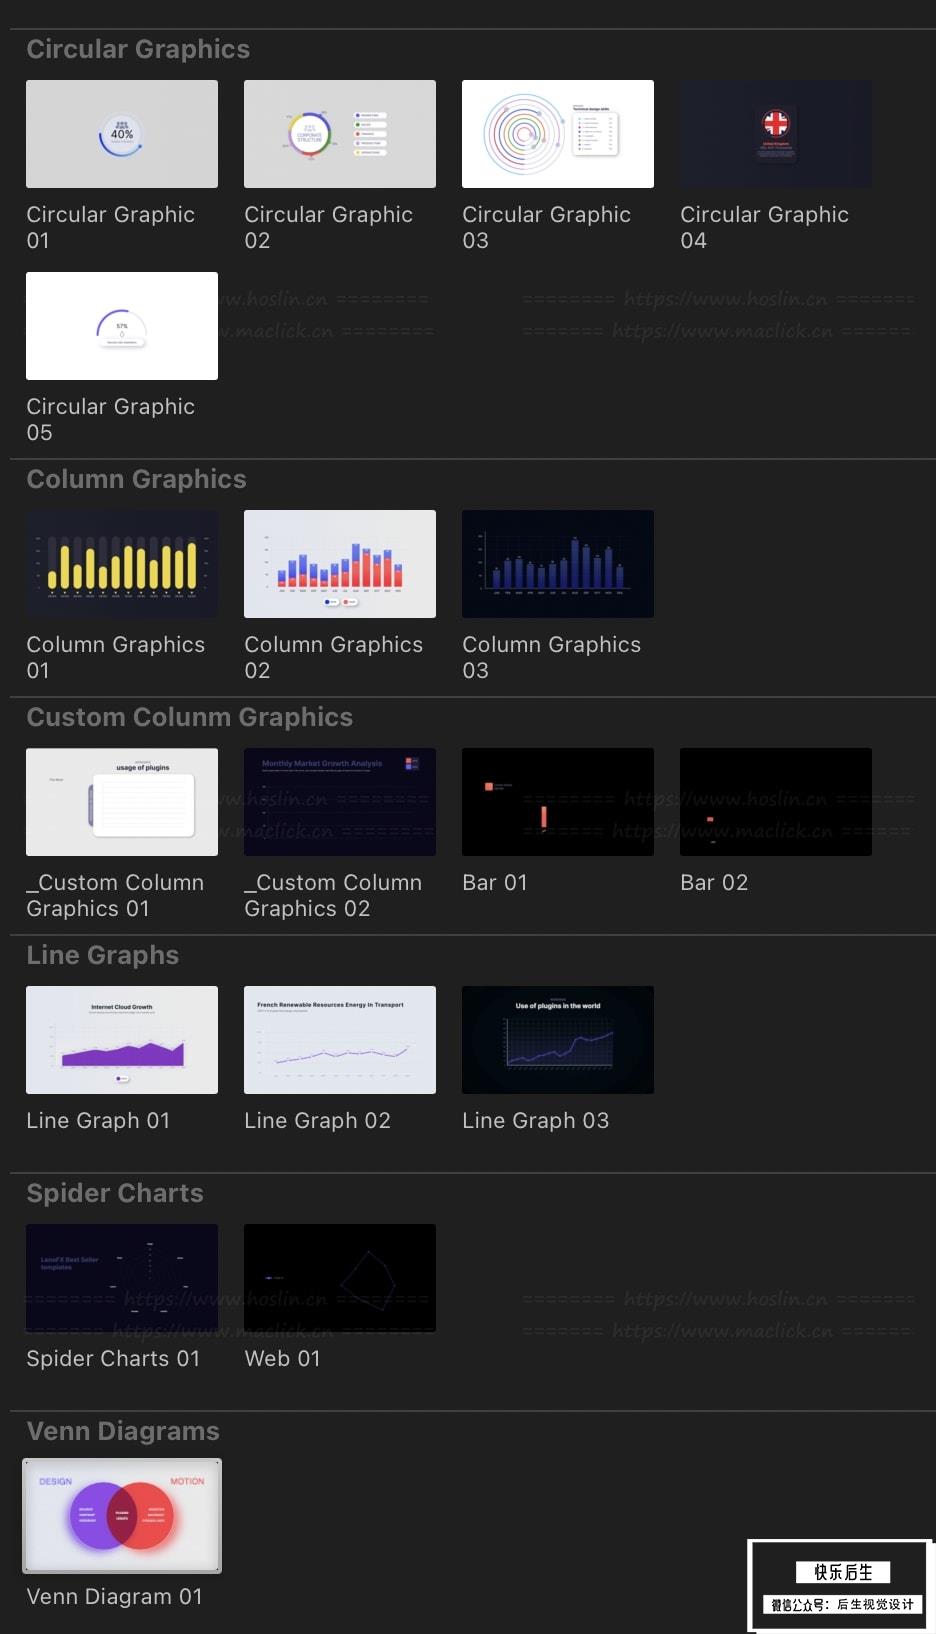Choose the Circular Graphic 03 thumbnail

(x=558, y=134)
